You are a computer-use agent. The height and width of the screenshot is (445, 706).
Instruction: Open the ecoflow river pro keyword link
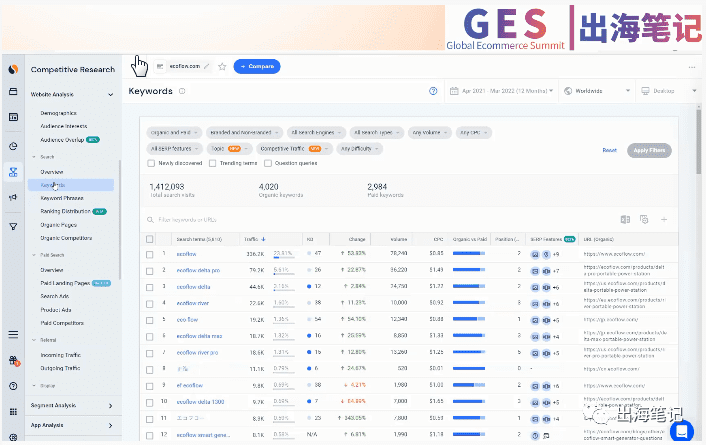[x=197, y=353]
